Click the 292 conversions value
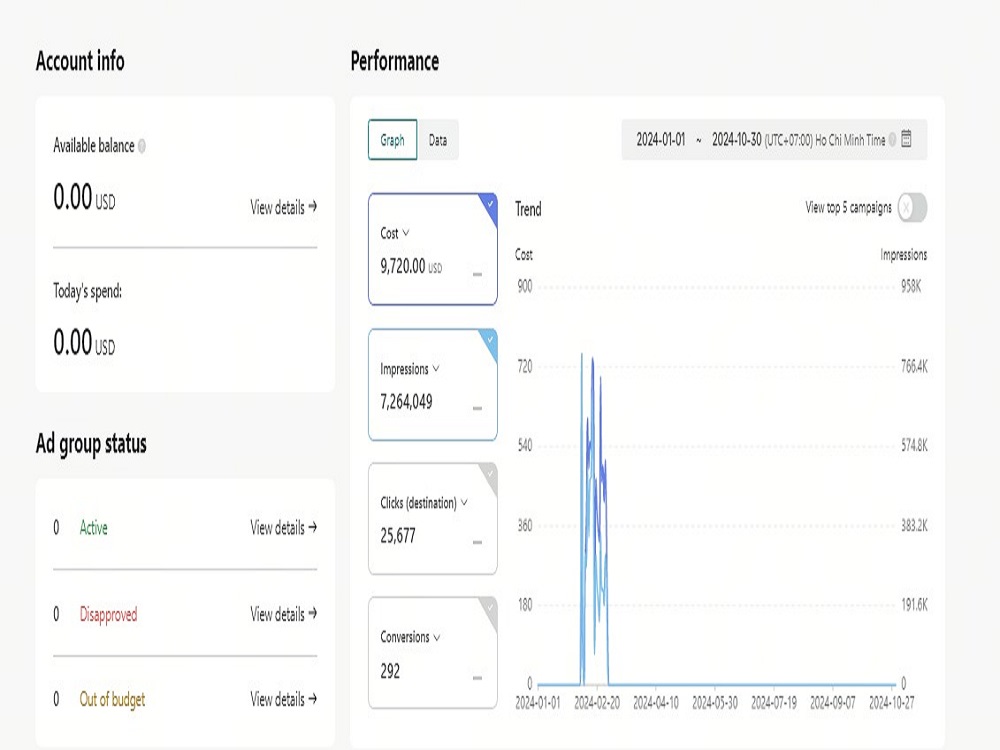Viewport: 1000px width, 750px height. pos(390,671)
